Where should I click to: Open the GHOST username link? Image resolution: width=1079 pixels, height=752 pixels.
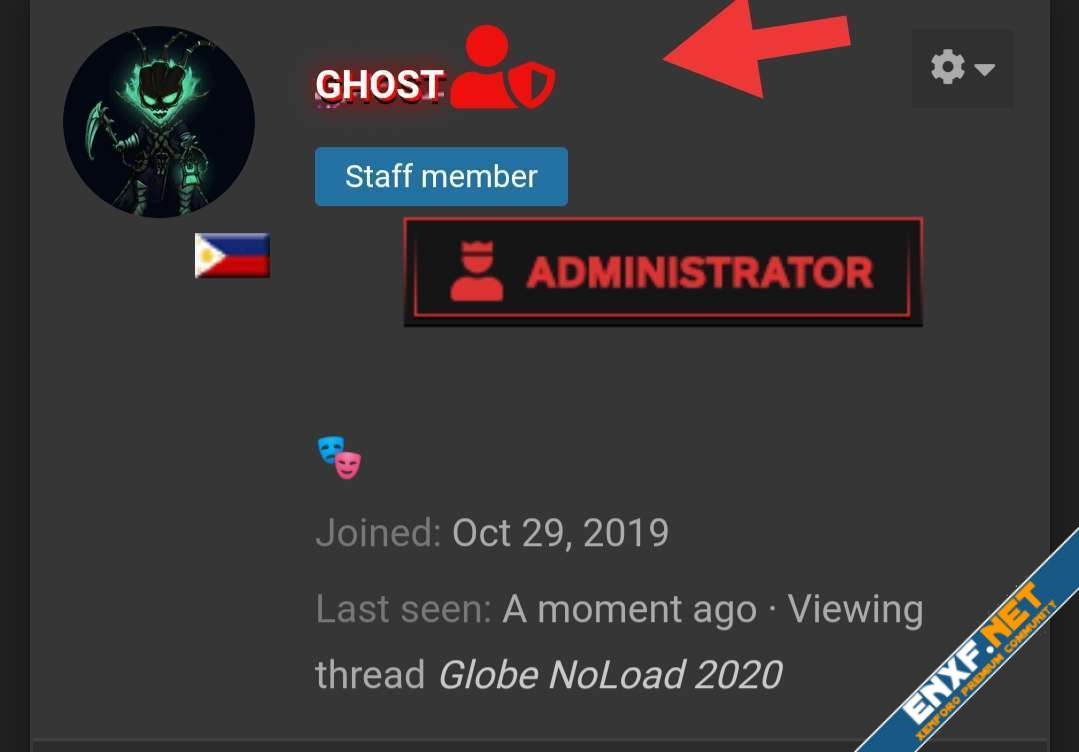tap(379, 85)
